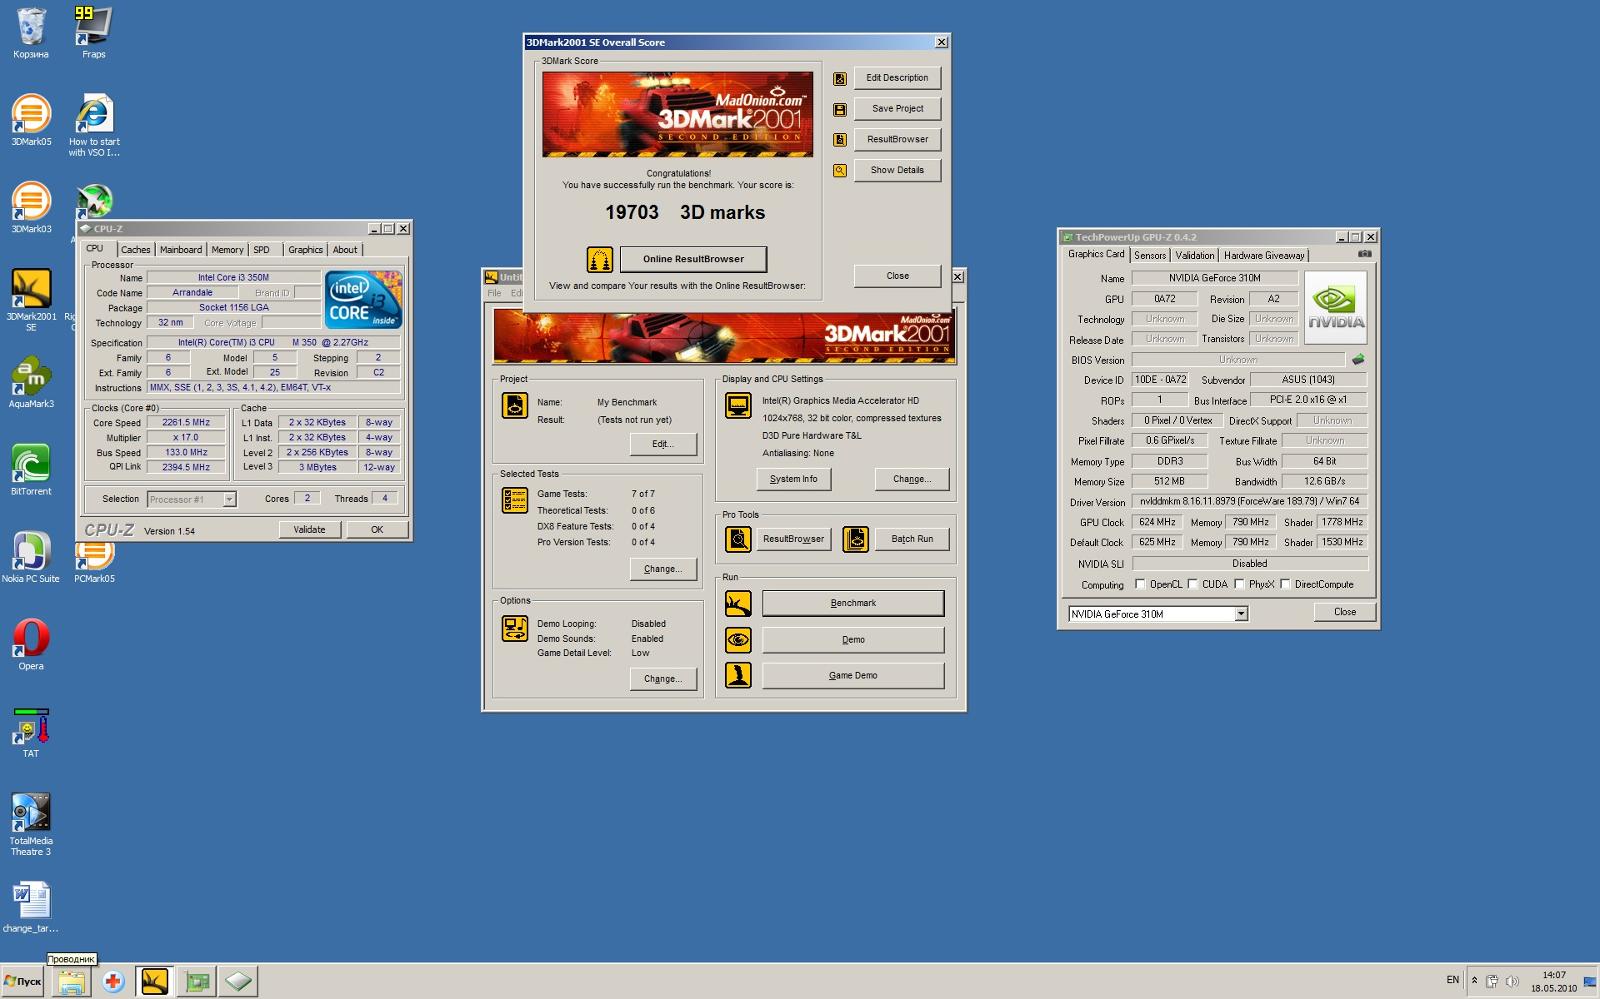The height and width of the screenshot is (999, 1600).
Task: Select the 3DMark05 desktop icon
Action: (x=31, y=120)
